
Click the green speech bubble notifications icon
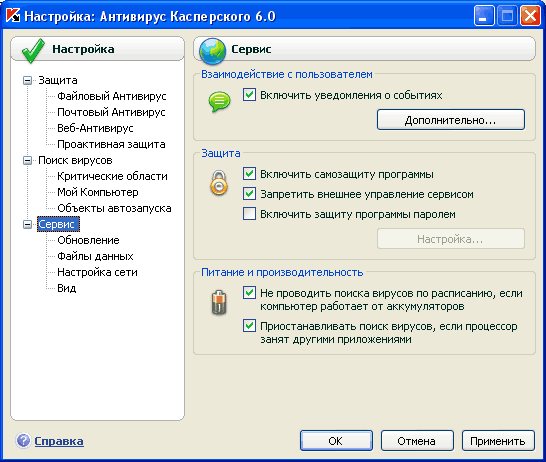[219, 101]
